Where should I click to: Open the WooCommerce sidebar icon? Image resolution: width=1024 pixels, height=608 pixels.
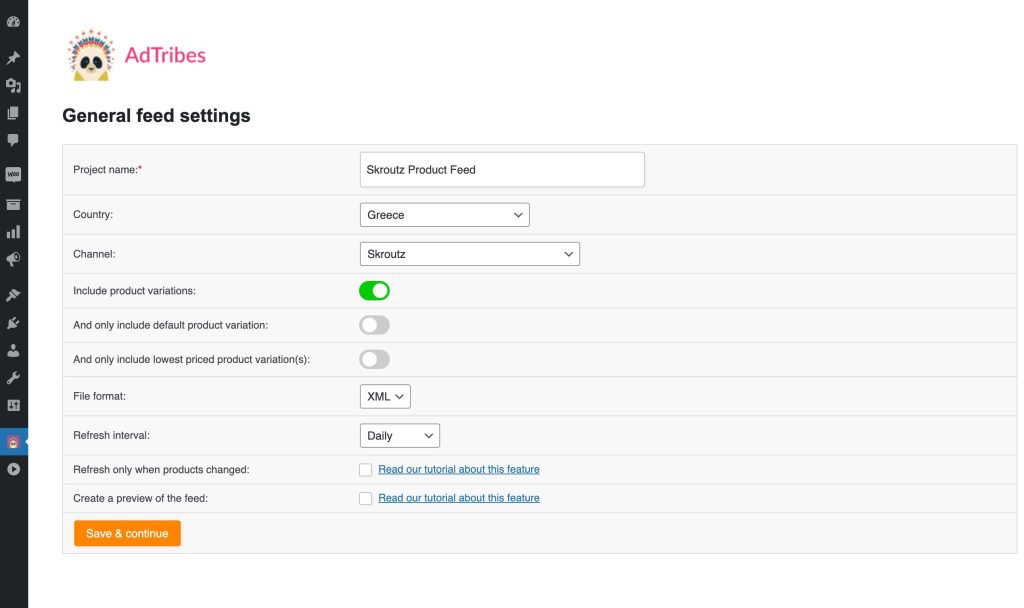click(13, 175)
